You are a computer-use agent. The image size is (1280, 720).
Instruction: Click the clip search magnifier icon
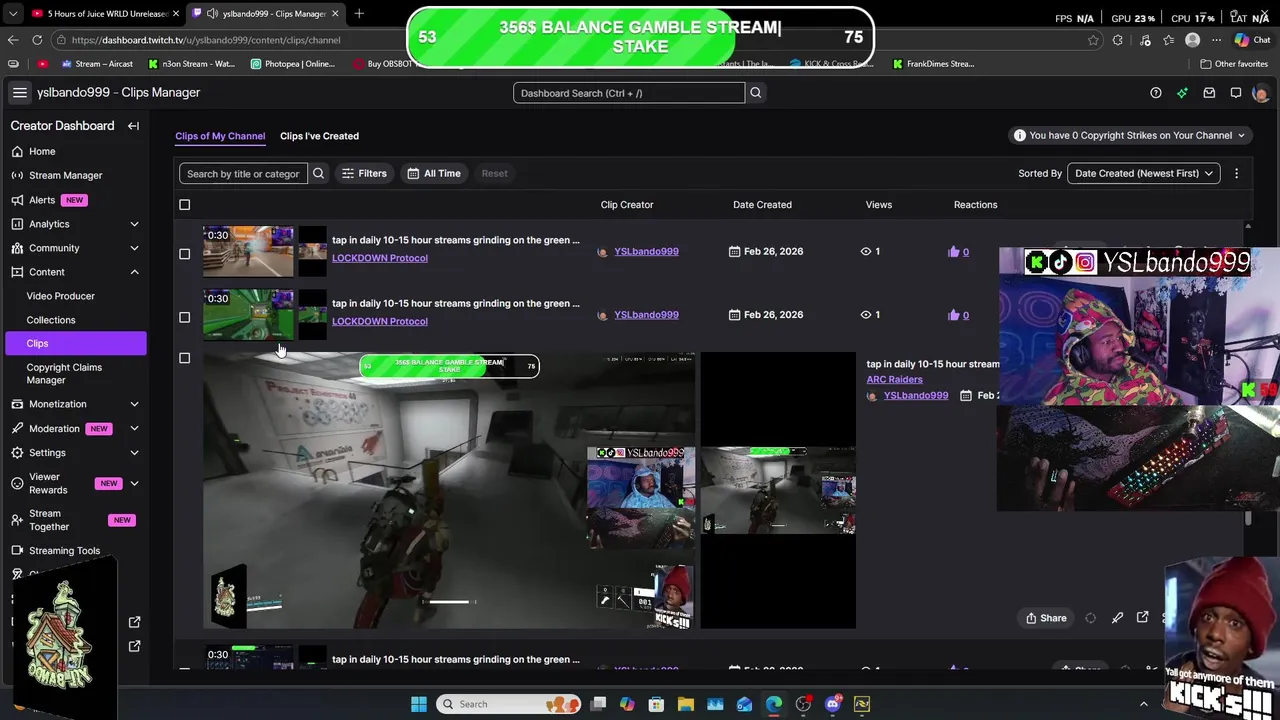pyautogui.click(x=318, y=173)
